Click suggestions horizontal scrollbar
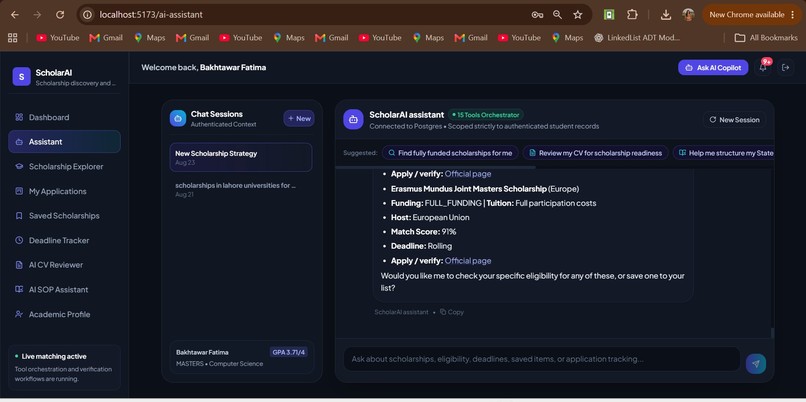The height and width of the screenshot is (402, 806). coord(435,167)
